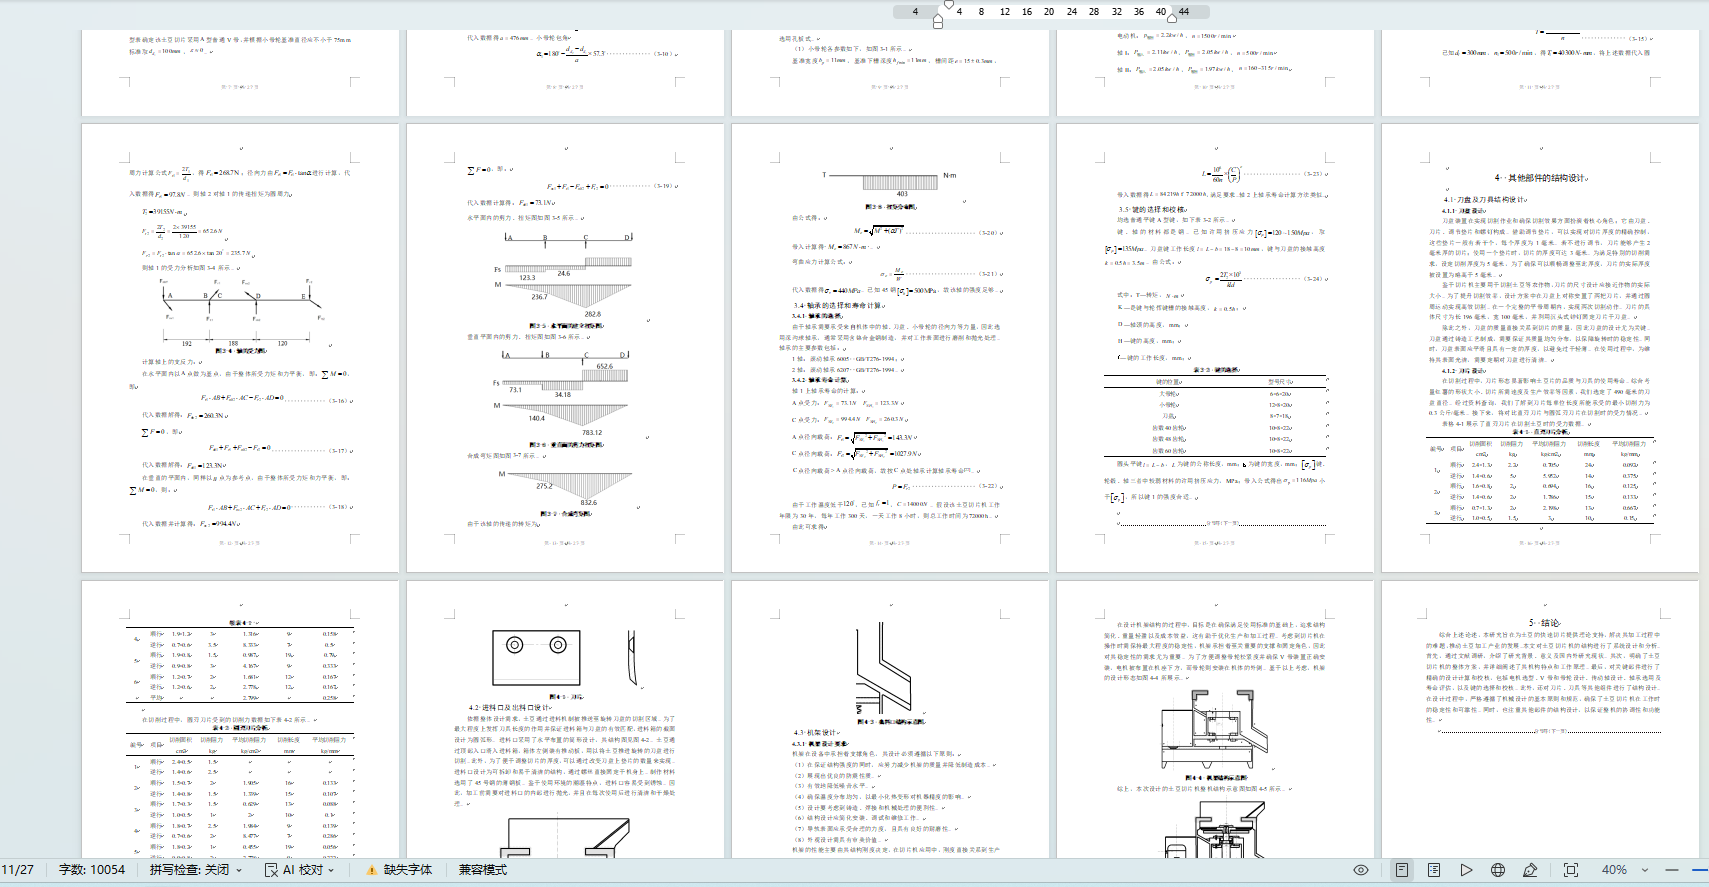
Task: Click the first-line indent marker on the ruler
Action: pos(948,5)
